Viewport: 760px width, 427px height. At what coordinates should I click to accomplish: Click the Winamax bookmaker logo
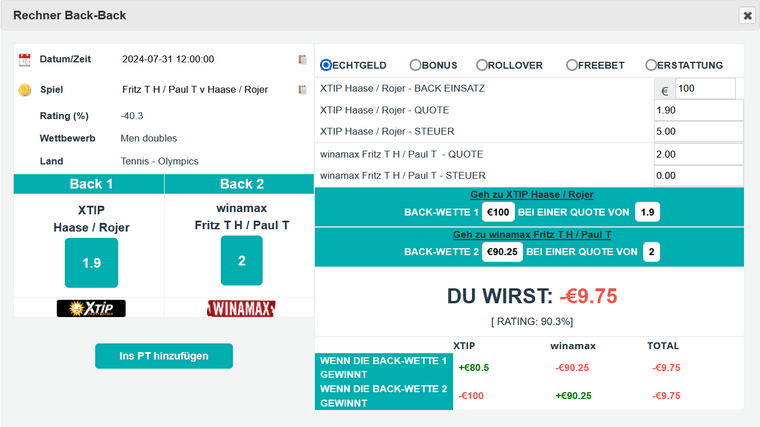point(241,308)
